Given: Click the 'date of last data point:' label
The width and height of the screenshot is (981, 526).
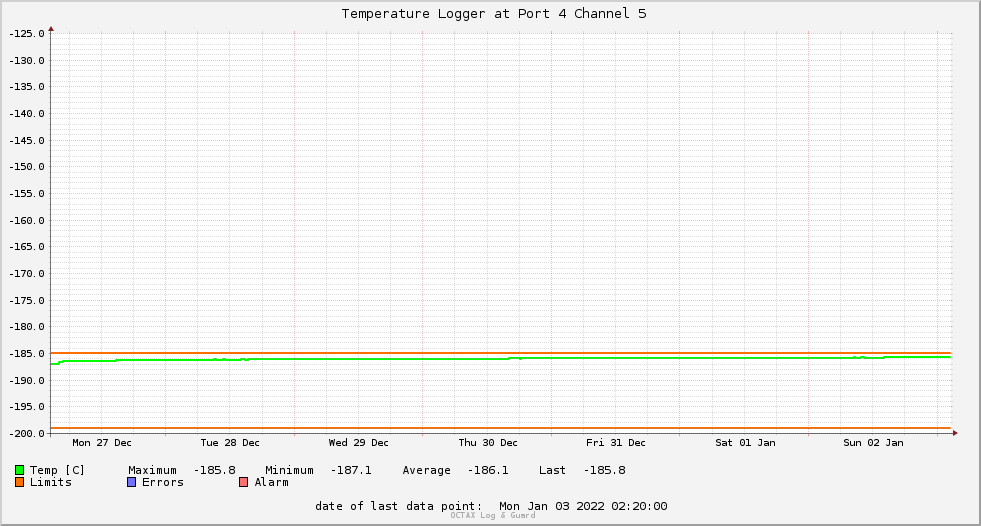Looking at the screenshot, I should coord(399,506).
